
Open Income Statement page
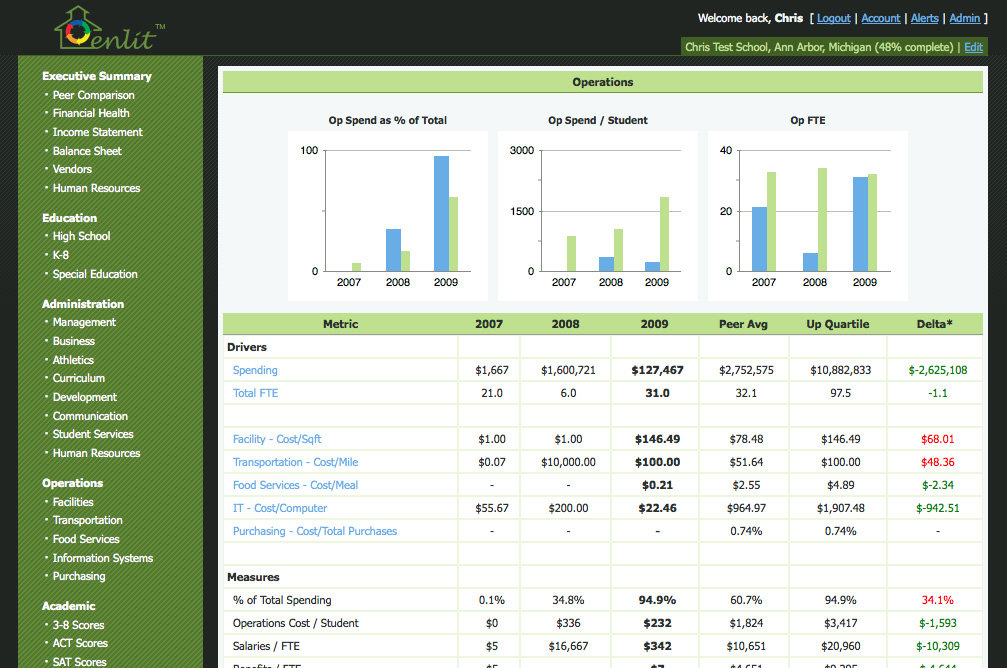pos(98,132)
